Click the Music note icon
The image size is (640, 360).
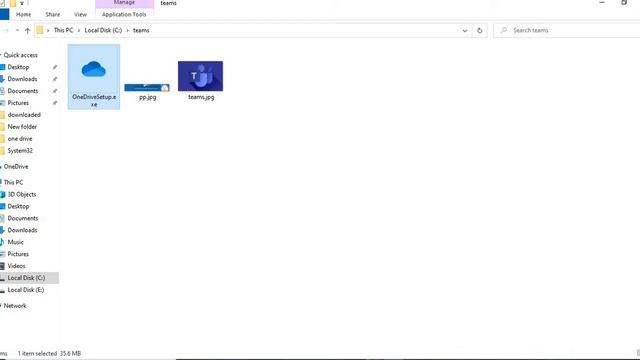[2, 242]
